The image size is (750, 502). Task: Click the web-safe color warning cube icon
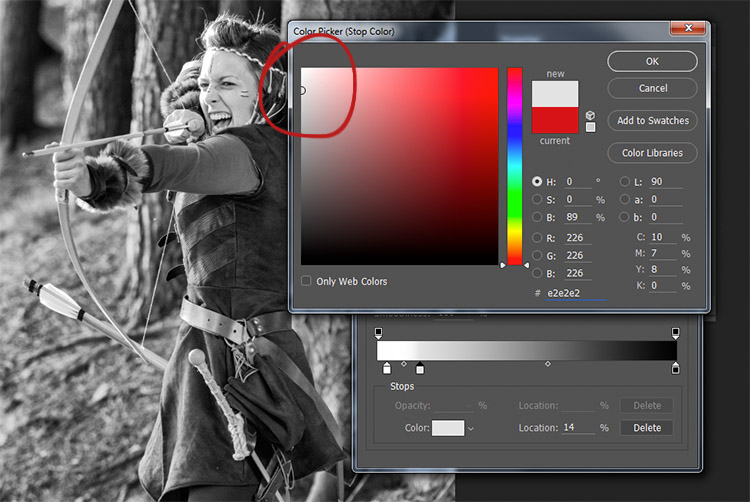tap(591, 115)
